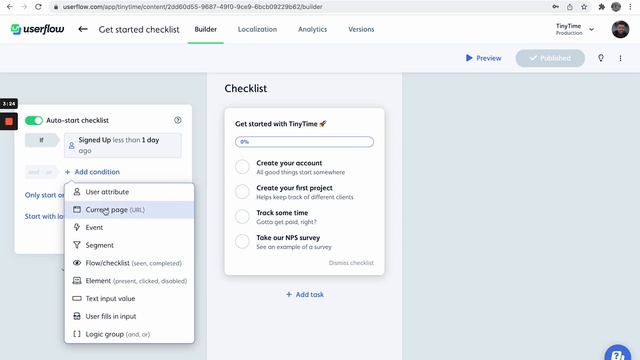
Task: Click the browser address bar URL
Action: click(192, 7)
